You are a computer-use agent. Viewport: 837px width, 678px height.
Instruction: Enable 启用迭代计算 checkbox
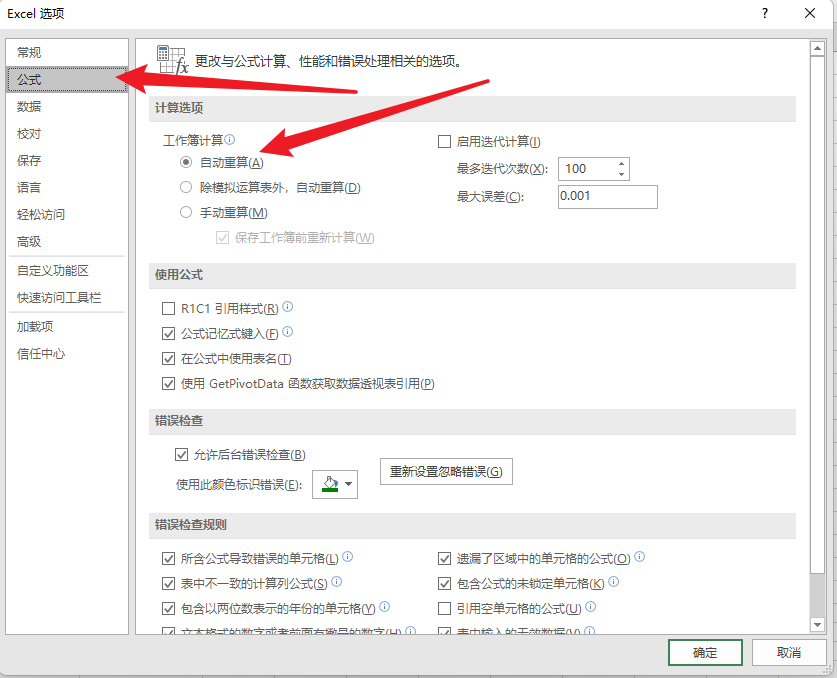[x=445, y=142]
